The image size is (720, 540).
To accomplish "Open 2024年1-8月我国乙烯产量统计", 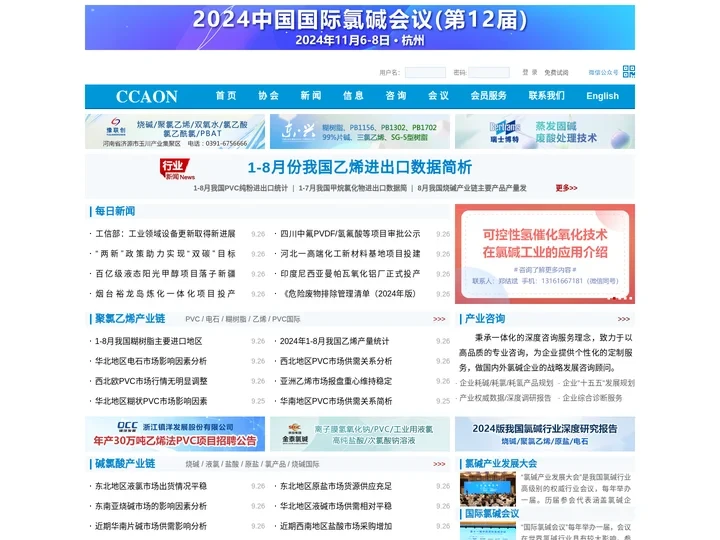I will click(334, 341).
